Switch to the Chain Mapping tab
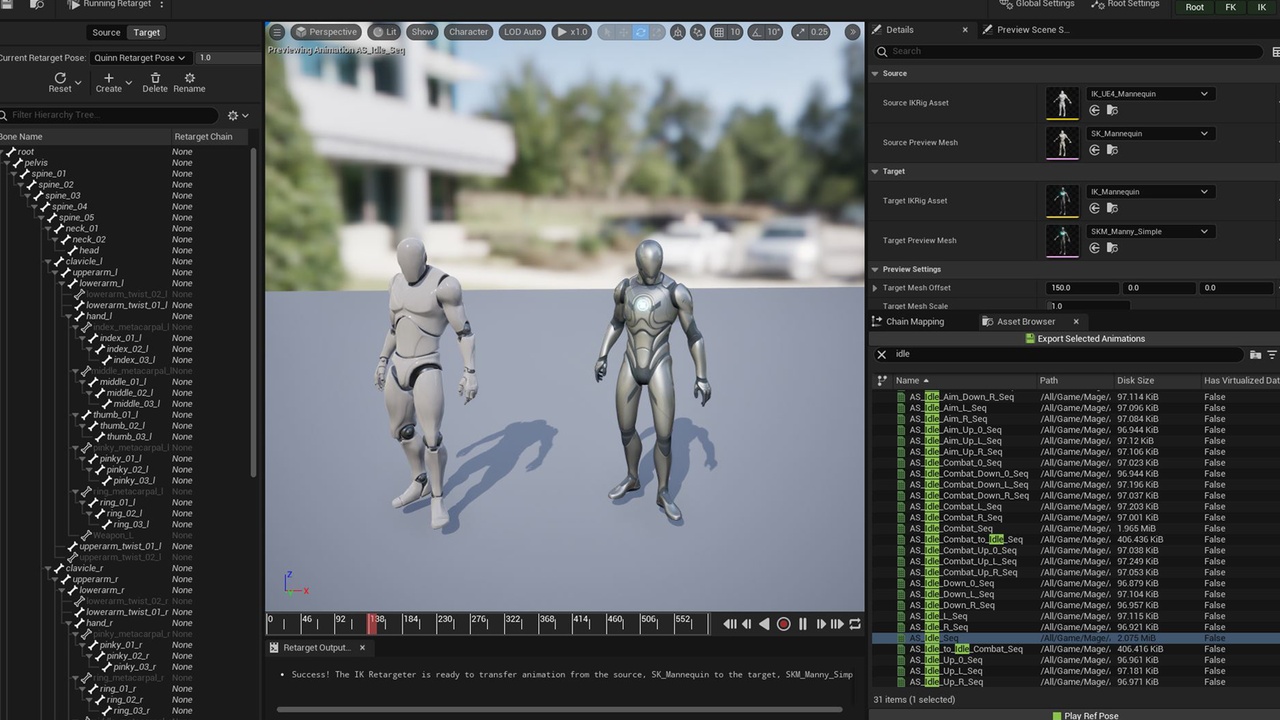Screen dimensions: 1280x720 tap(914, 322)
